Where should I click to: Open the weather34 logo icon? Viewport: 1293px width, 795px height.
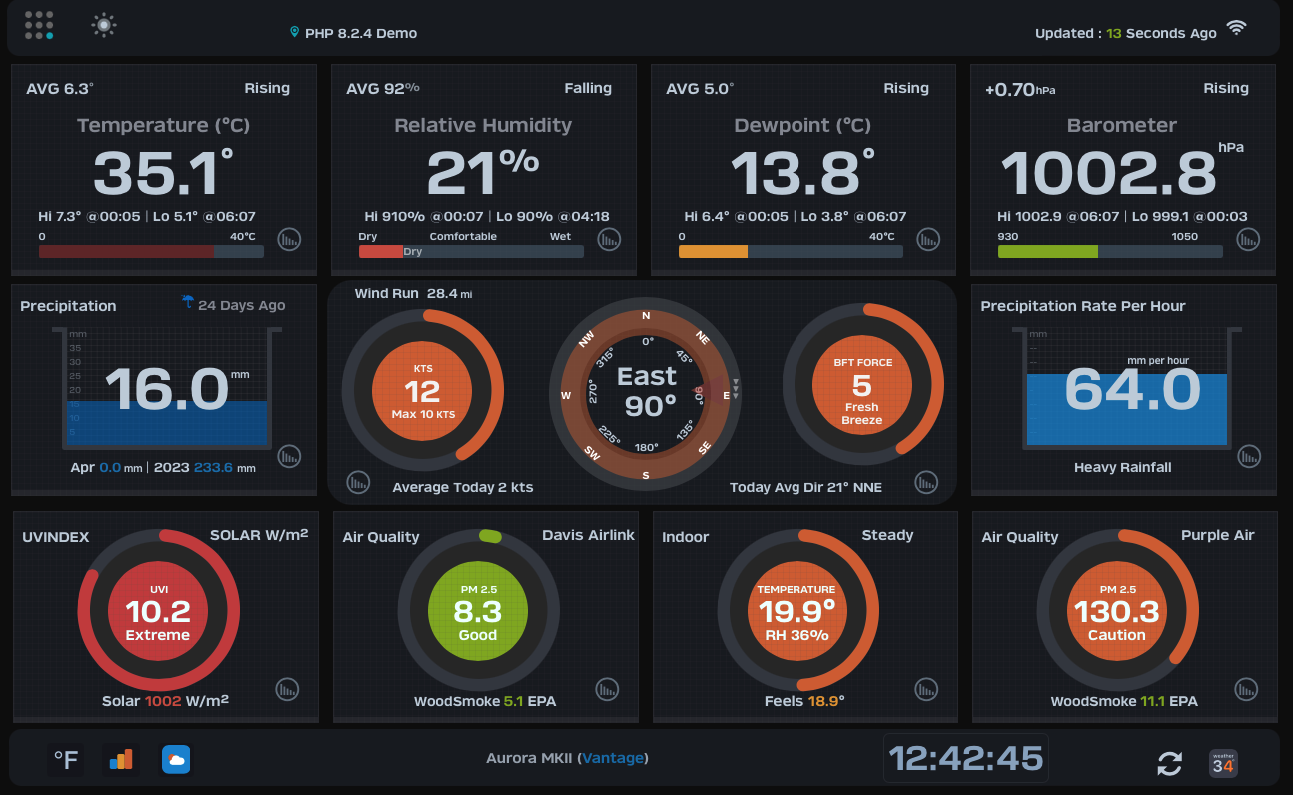click(x=1223, y=763)
